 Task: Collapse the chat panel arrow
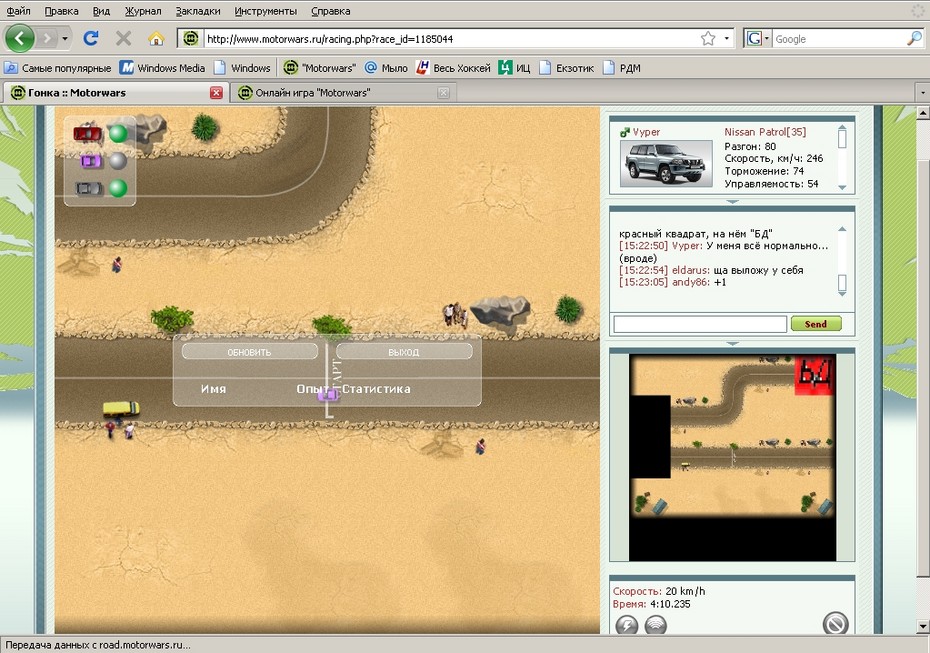point(732,343)
